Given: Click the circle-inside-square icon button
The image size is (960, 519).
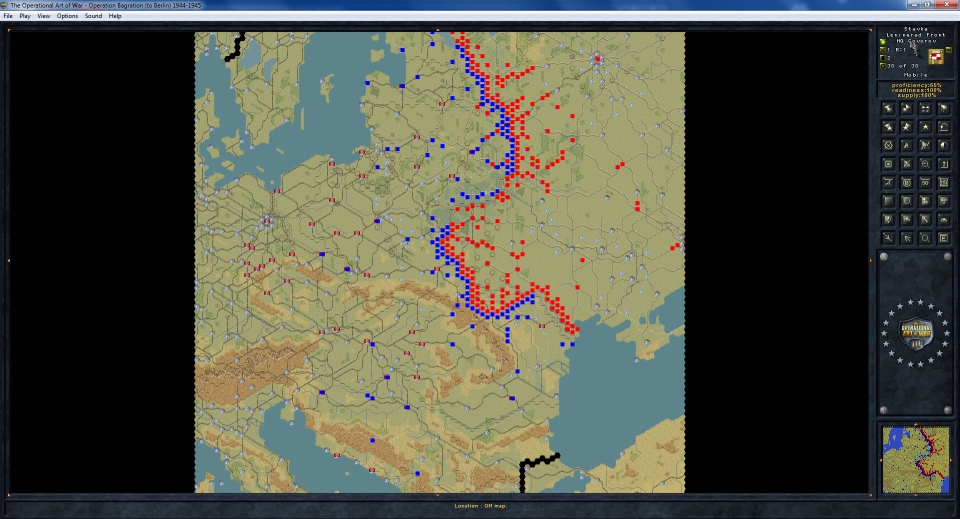Looking at the screenshot, I should click(907, 201).
